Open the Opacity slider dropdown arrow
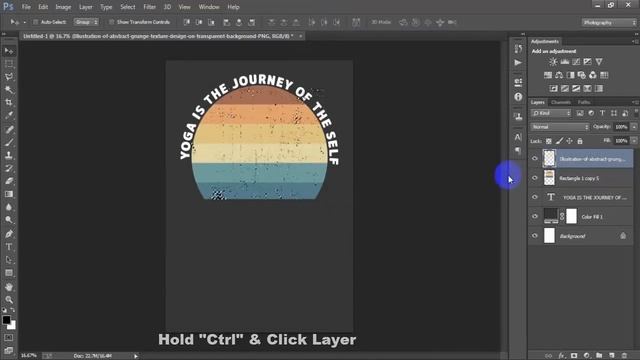 (634, 127)
